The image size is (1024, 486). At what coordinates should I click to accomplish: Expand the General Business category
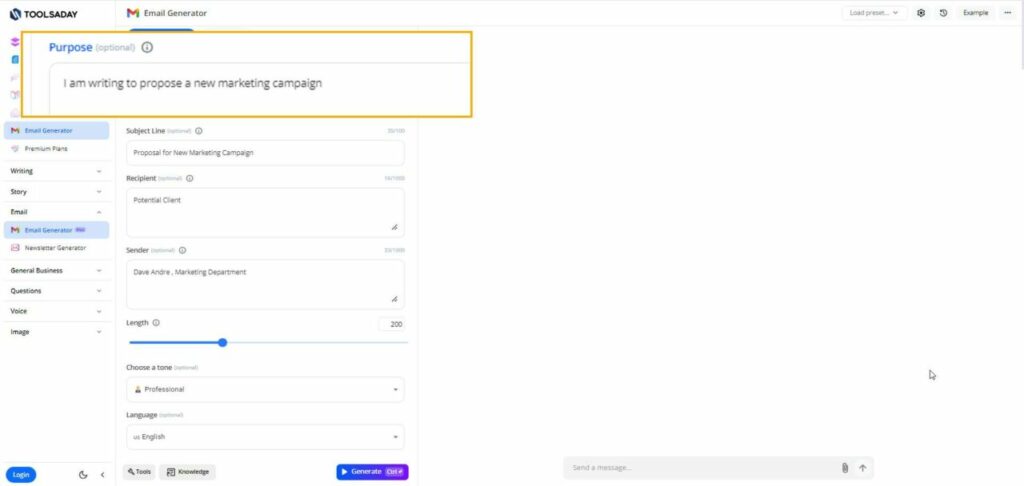(57, 270)
